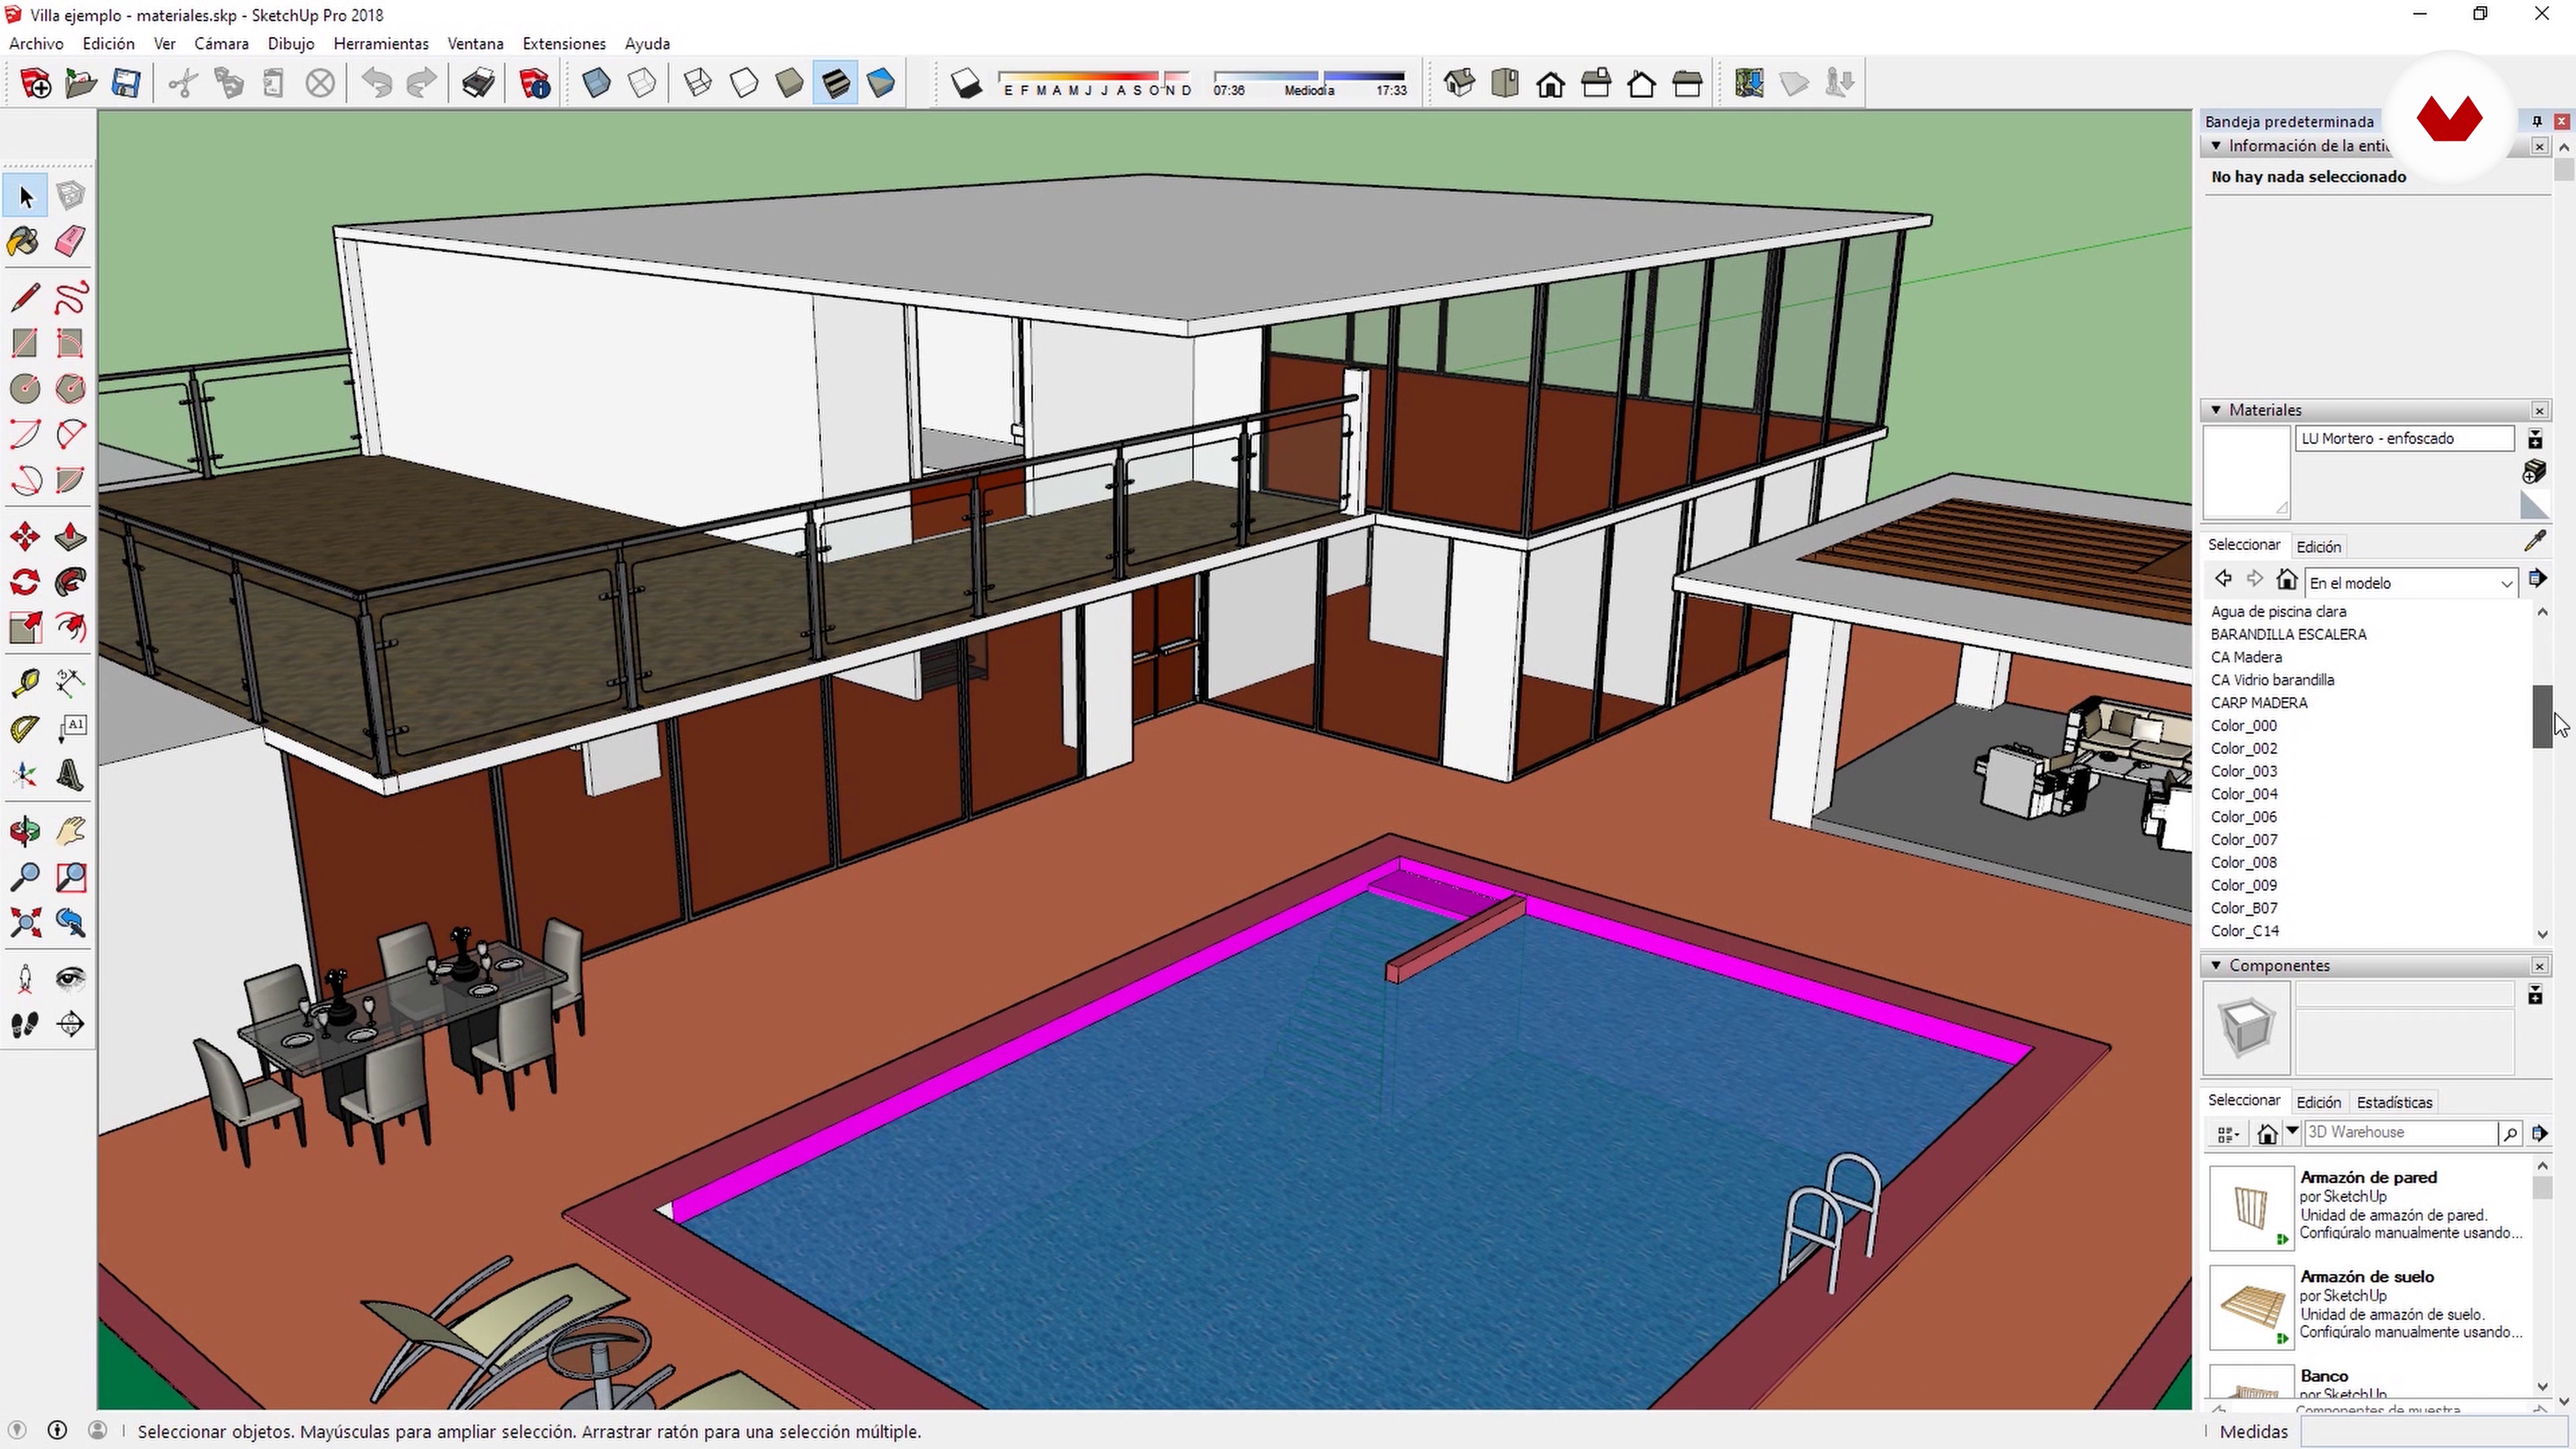Switch to Edición tab in Materiales
The width and height of the screenshot is (2576, 1449).
[2318, 547]
